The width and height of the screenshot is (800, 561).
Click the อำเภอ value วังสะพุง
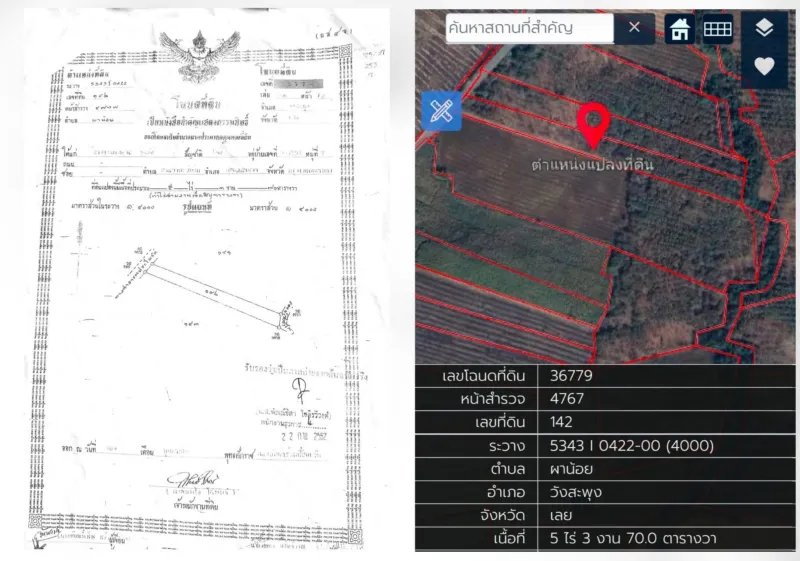pos(576,493)
